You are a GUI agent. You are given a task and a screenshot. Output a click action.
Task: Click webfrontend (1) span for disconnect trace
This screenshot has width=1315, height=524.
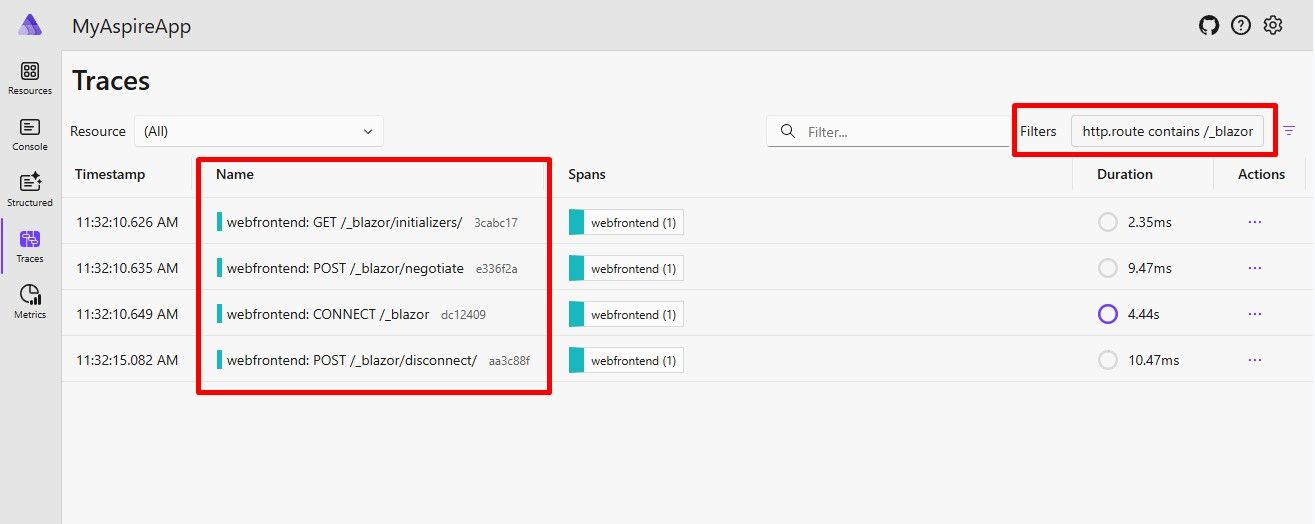coord(626,360)
